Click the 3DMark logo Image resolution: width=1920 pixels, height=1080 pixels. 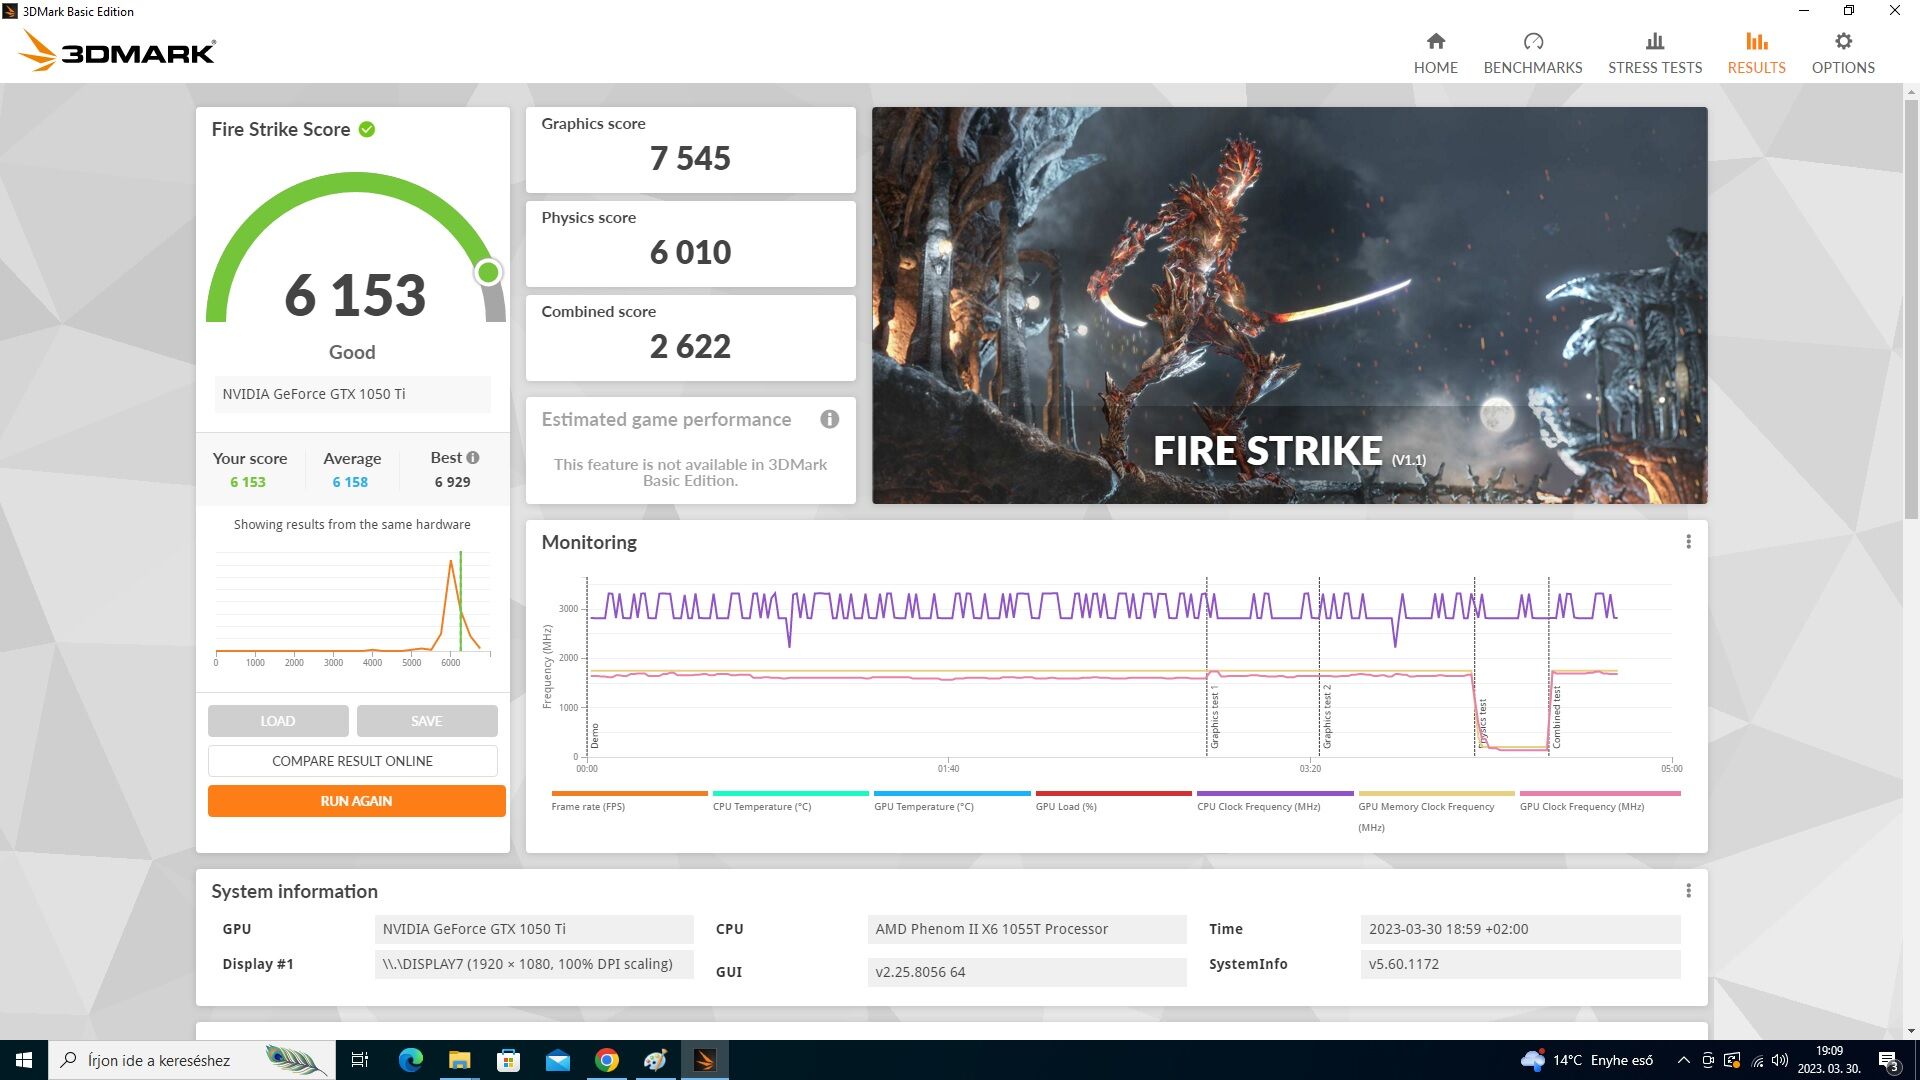(118, 50)
